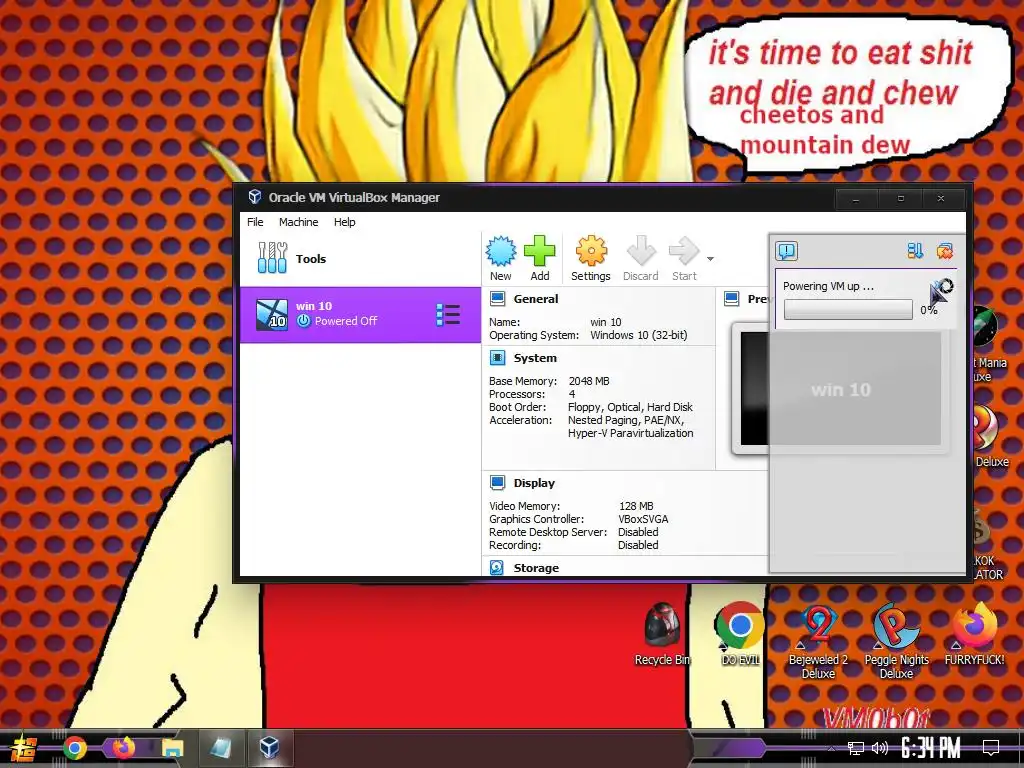1024x768 pixels.
Task: Click the Powering VM up progress bar
Action: (x=848, y=310)
